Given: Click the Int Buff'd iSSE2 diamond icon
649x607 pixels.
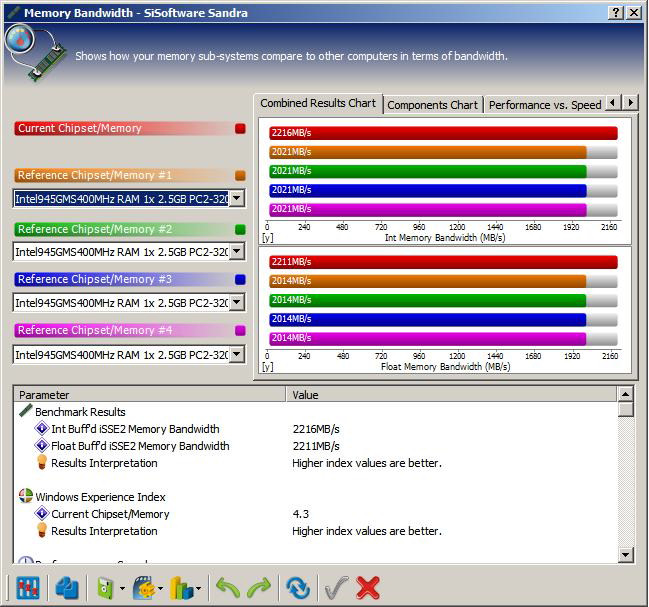Looking at the screenshot, I should (x=41, y=428).
